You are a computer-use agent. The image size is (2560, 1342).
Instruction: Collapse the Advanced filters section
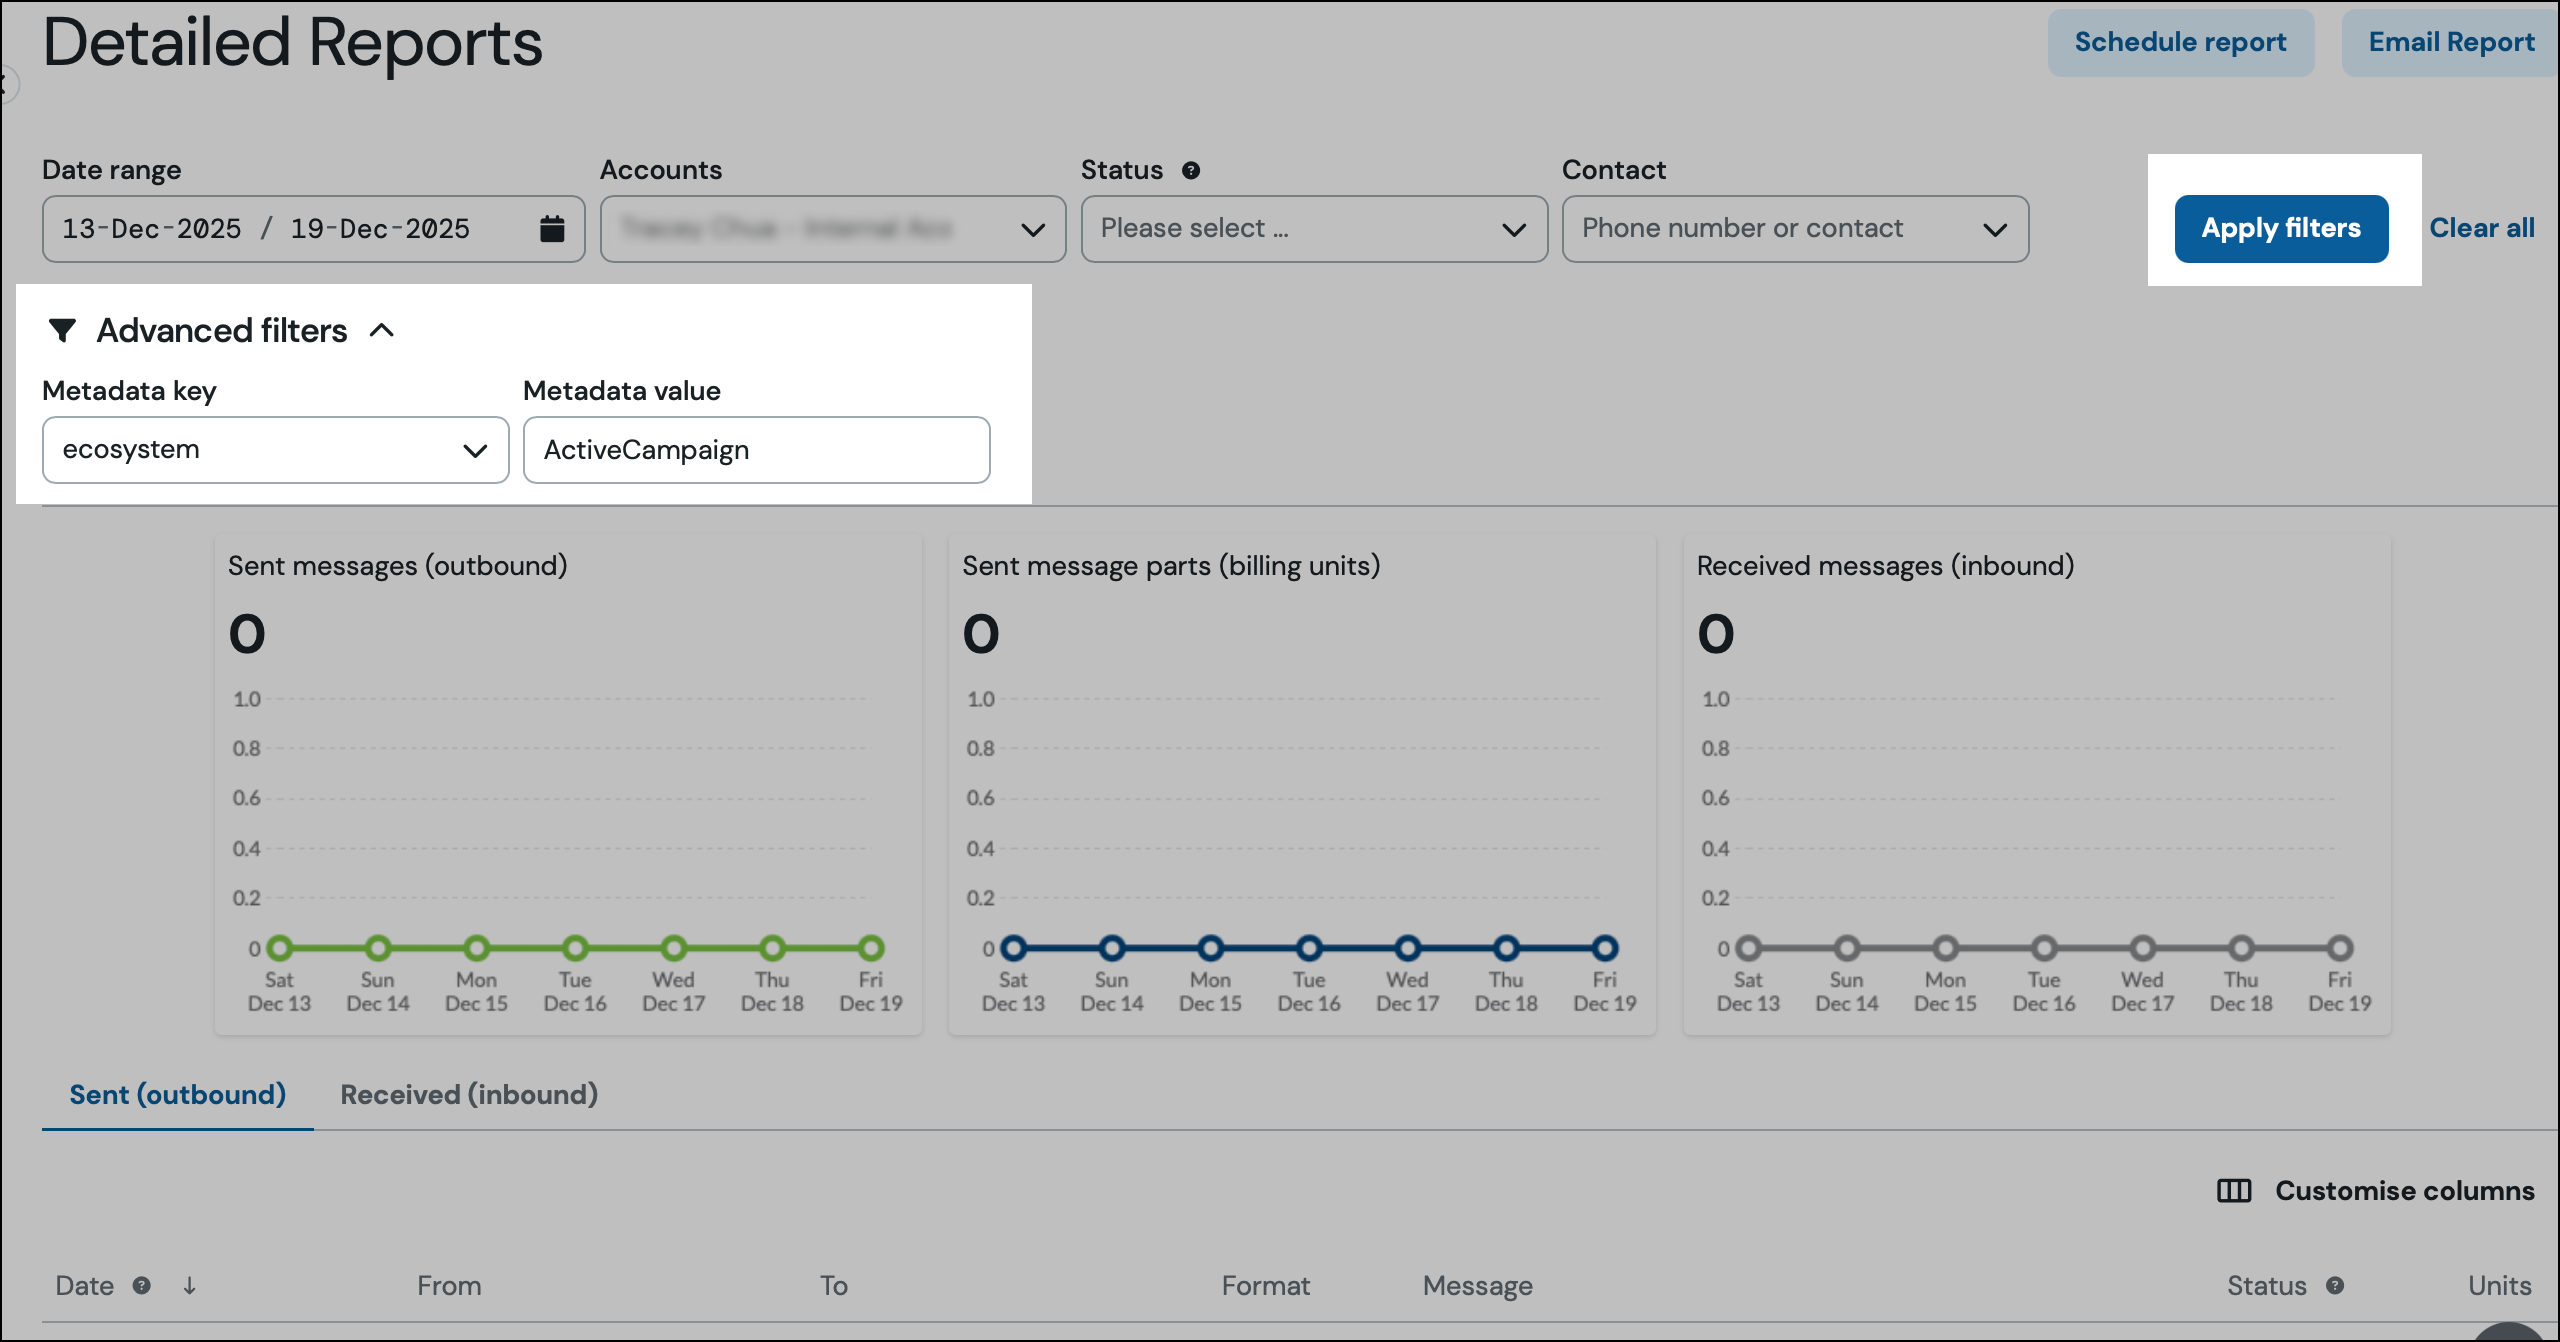point(382,330)
